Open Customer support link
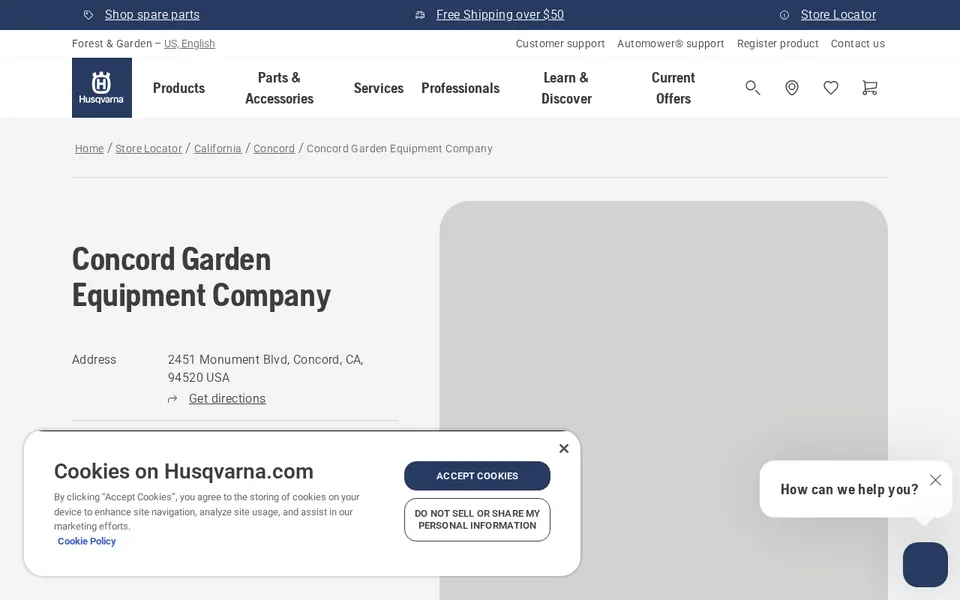The width and height of the screenshot is (960, 600). coord(560,43)
